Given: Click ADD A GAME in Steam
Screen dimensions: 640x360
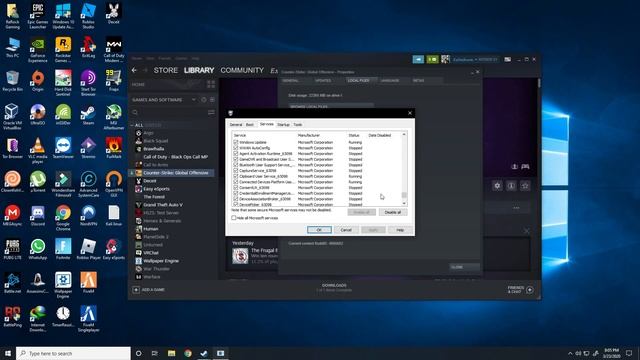Looking at the screenshot, I should click(x=149, y=290).
